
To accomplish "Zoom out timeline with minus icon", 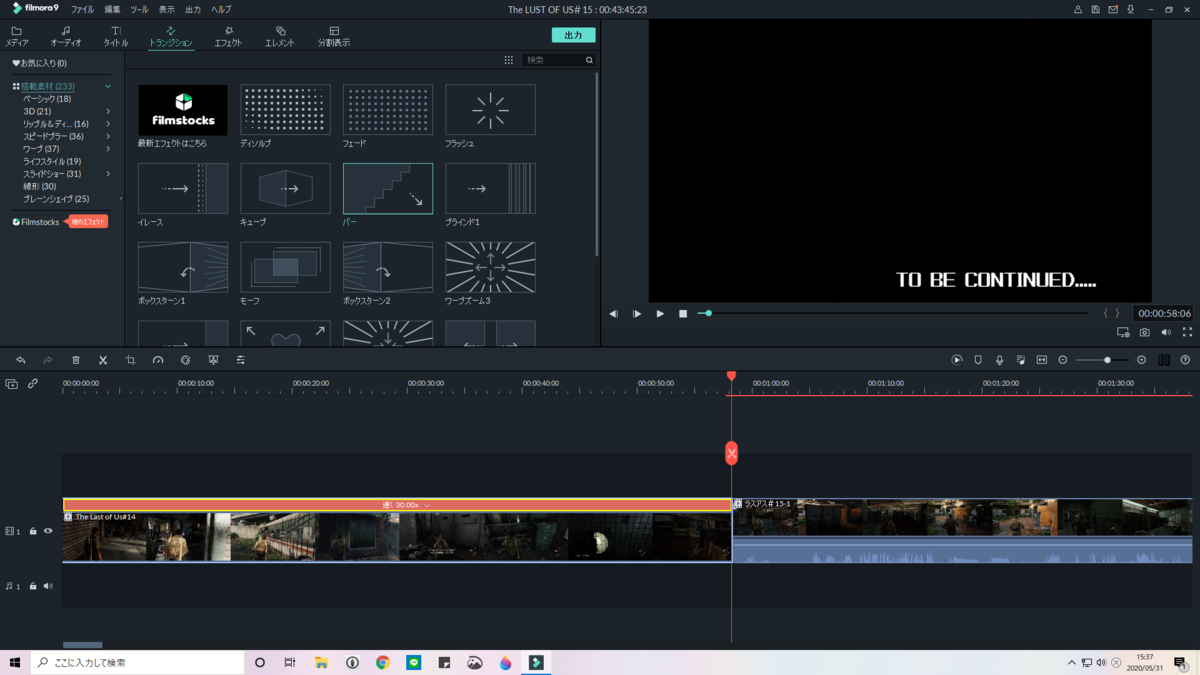I will (x=1063, y=360).
